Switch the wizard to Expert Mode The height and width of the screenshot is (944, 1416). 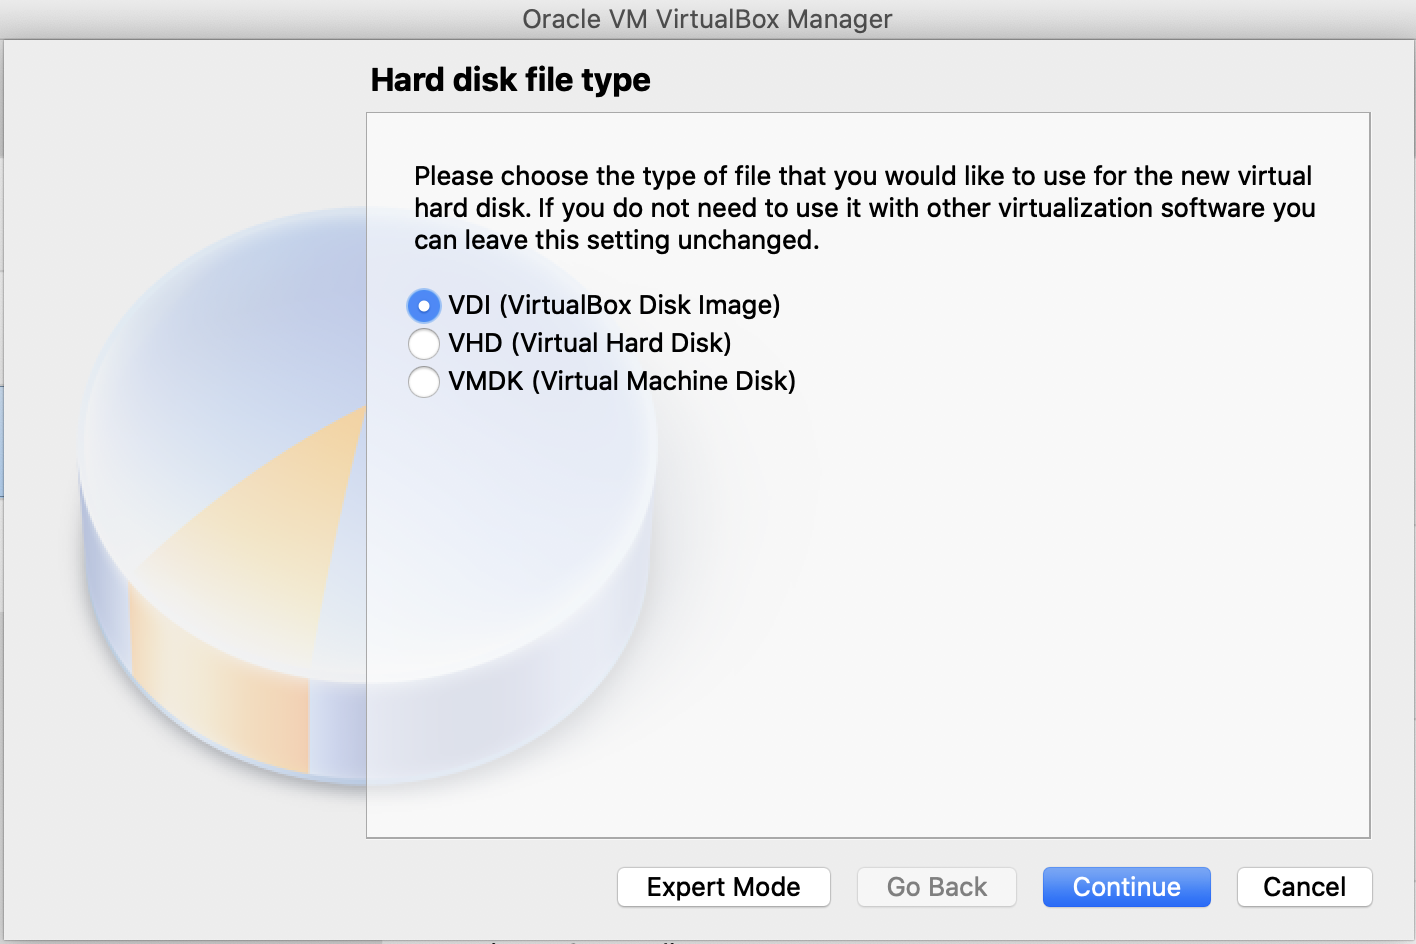coord(723,887)
